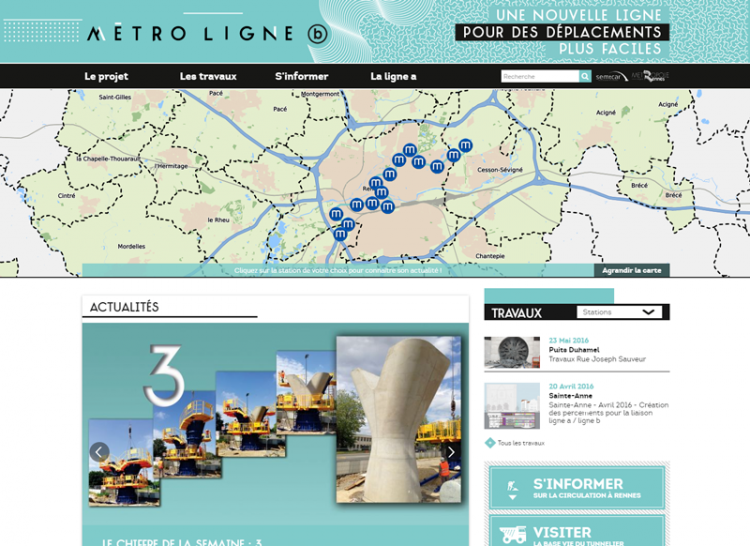Image resolution: width=750 pixels, height=546 pixels.
Task: Open the Sainte-Anne news title
Action: 570,395
